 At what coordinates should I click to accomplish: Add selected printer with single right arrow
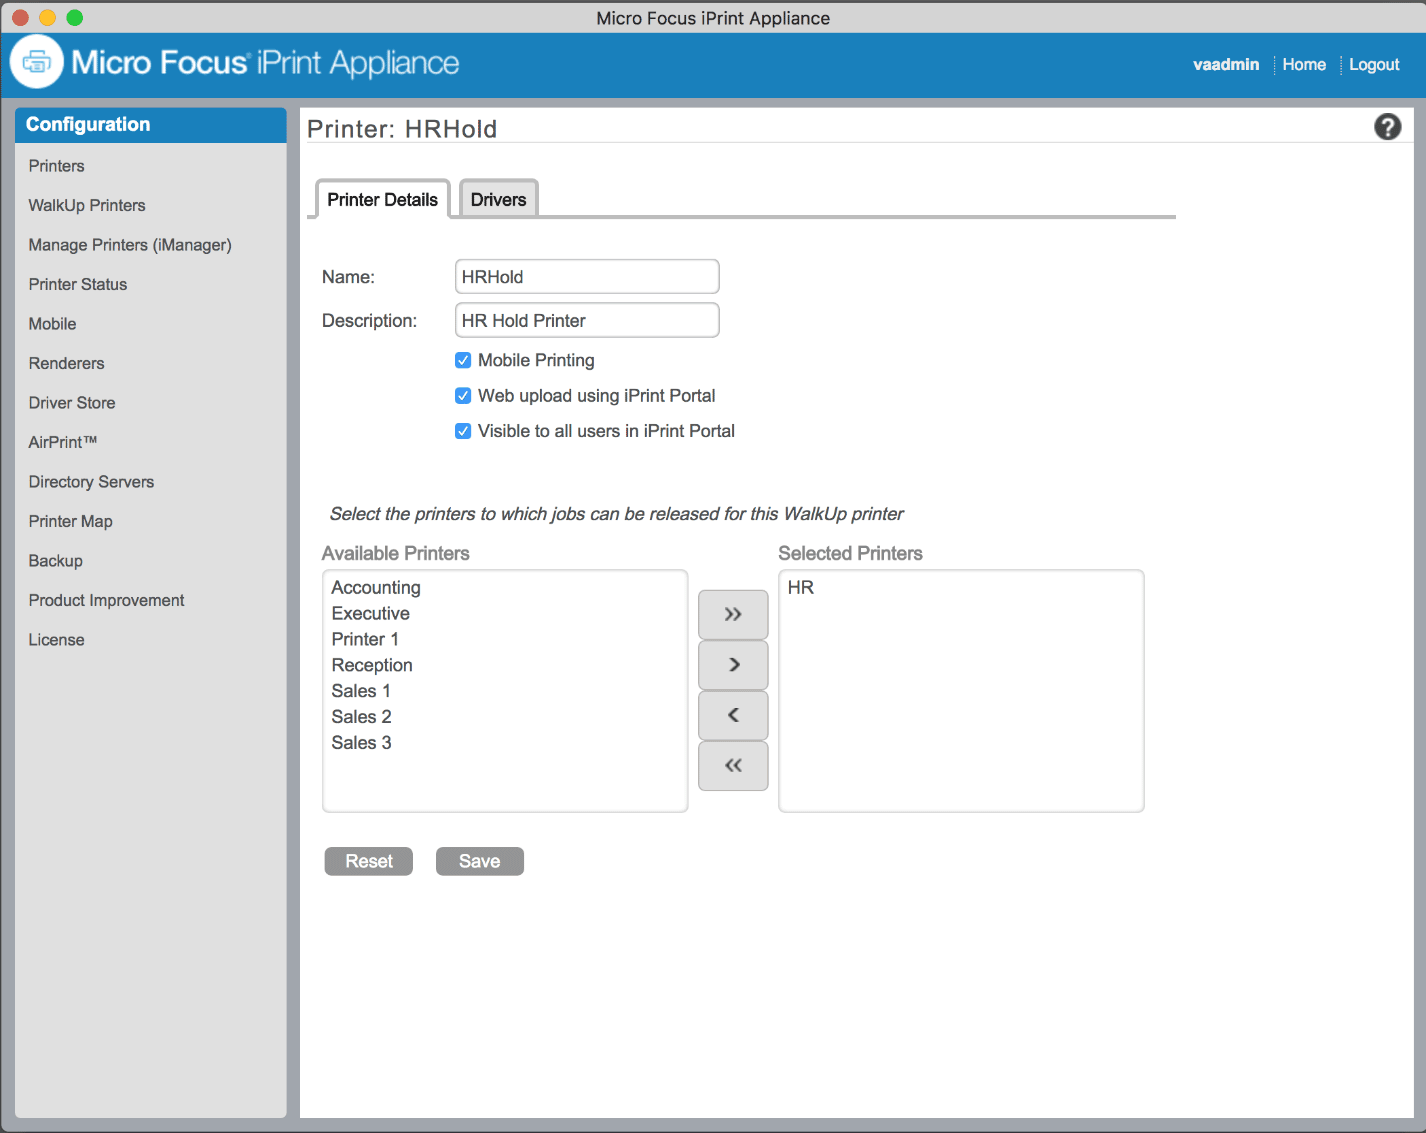733,665
